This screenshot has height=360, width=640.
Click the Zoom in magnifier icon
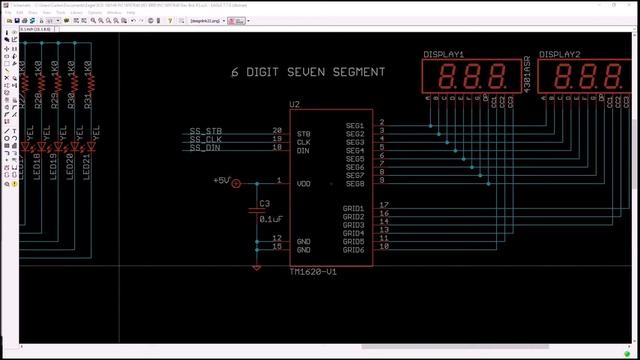pyautogui.click(x=100, y=21)
